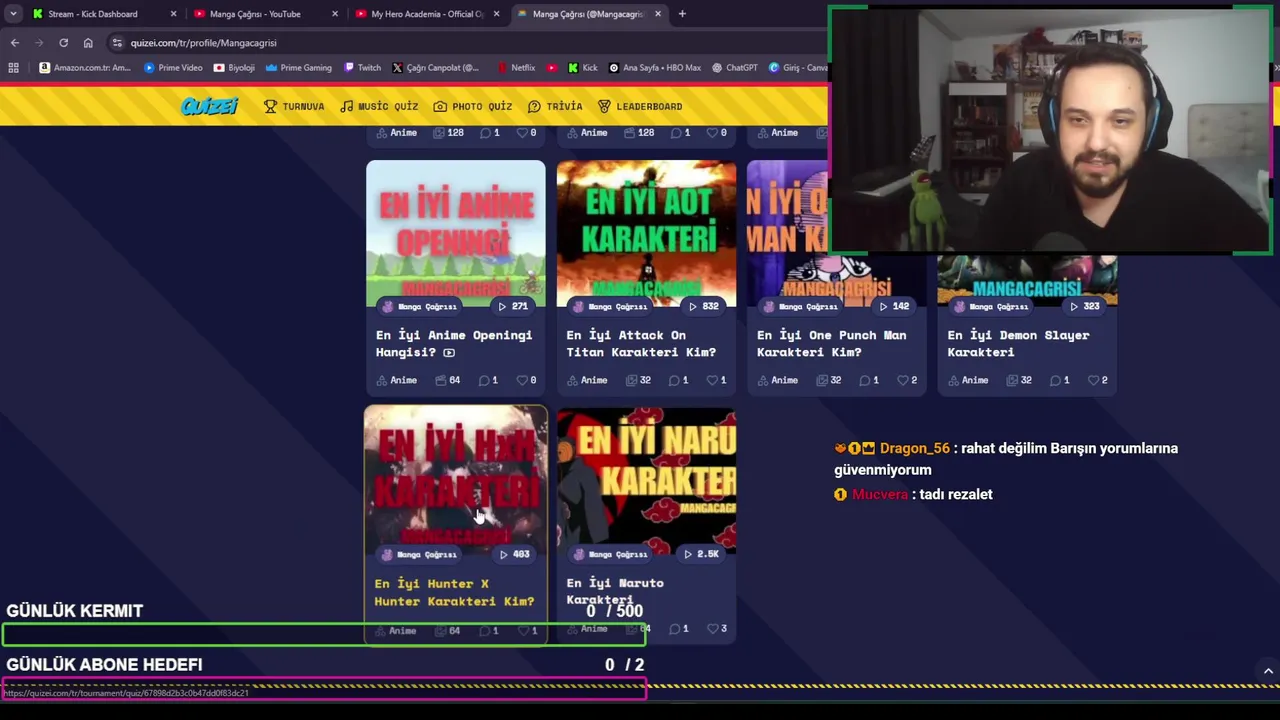Click the scroll-up chevron at bottom right

pyautogui.click(x=1268, y=671)
